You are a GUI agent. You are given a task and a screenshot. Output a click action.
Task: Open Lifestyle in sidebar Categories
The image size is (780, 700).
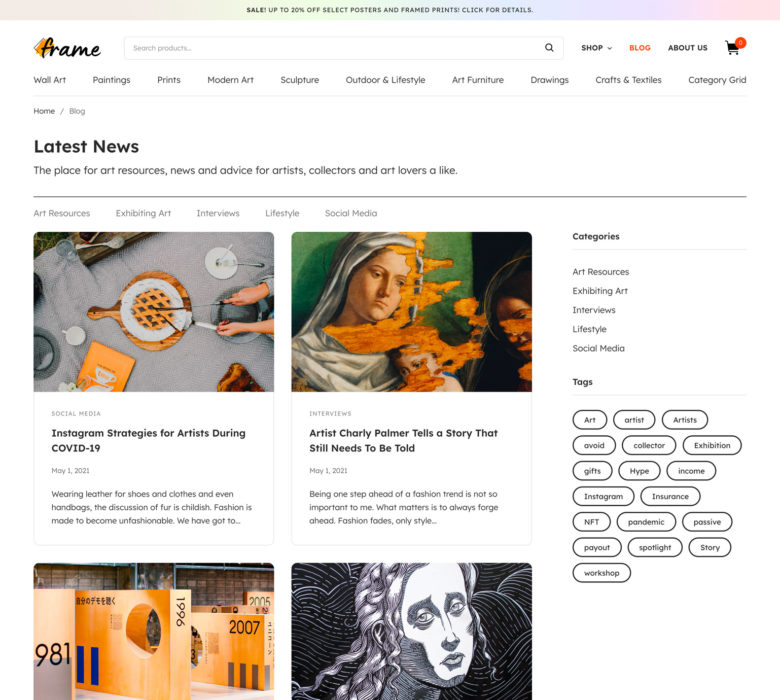tap(589, 329)
